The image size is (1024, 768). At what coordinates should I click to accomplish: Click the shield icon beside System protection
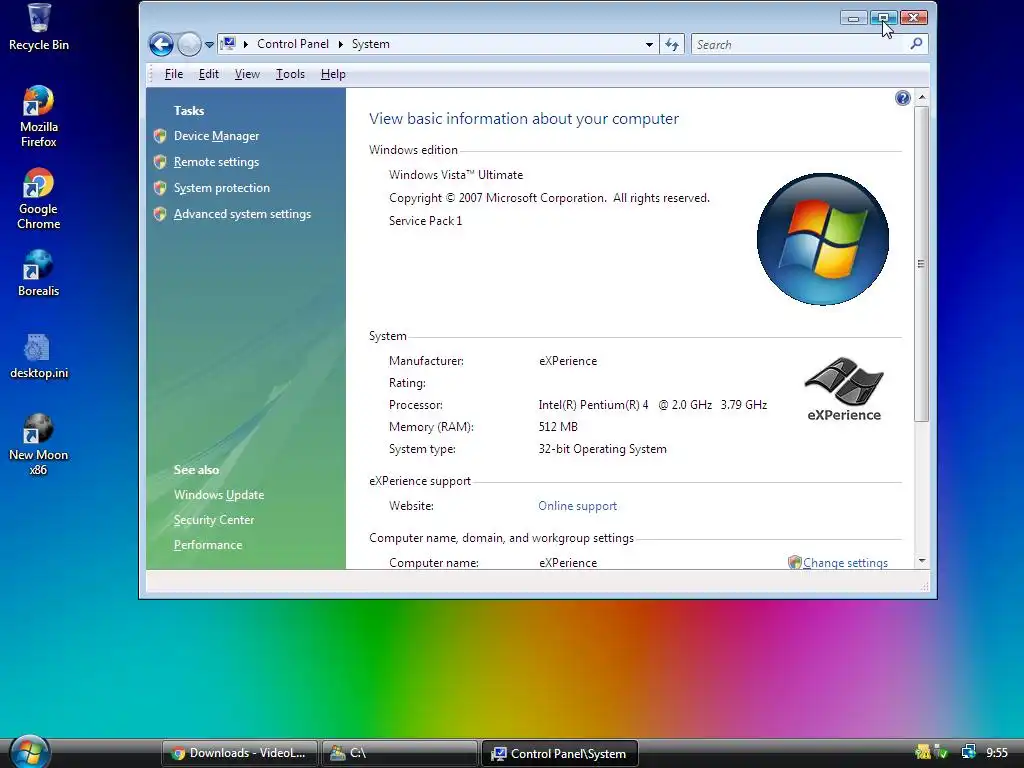pyautogui.click(x=160, y=188)
